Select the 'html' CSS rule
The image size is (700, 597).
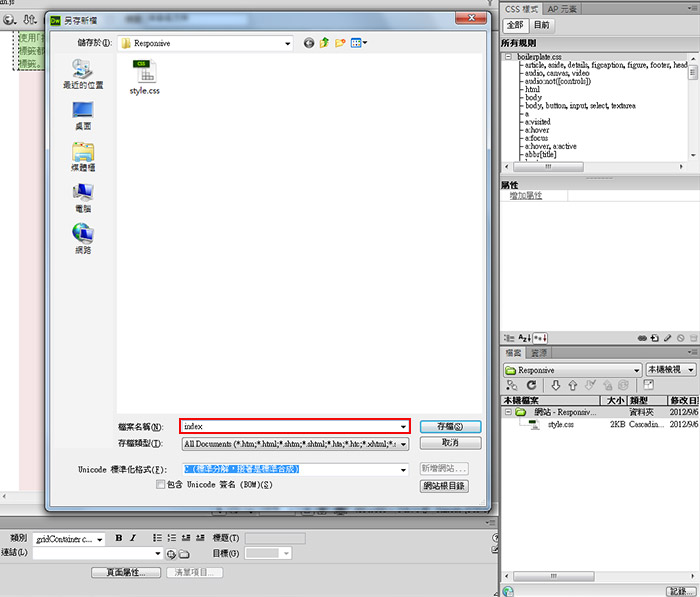click(532, 89)
